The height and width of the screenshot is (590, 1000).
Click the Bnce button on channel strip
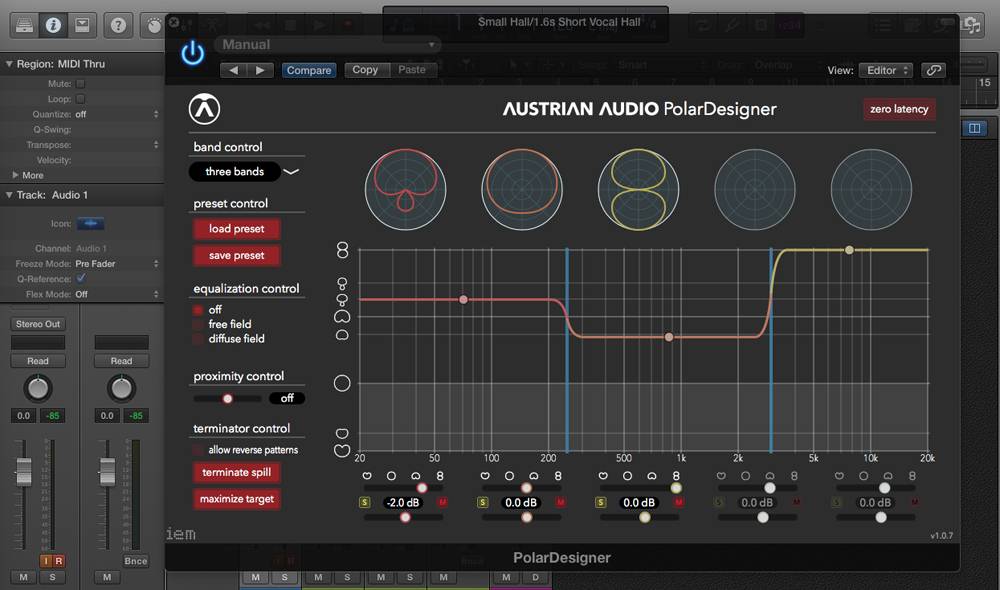(135, 561)
